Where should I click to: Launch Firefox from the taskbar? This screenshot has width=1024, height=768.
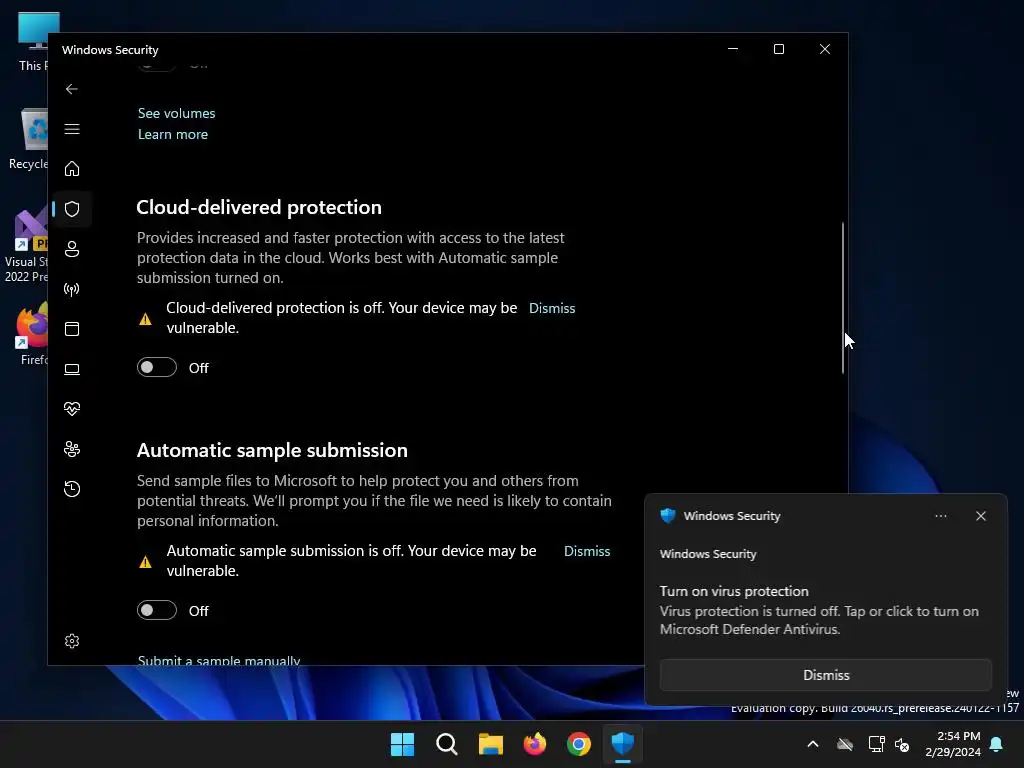535,744
